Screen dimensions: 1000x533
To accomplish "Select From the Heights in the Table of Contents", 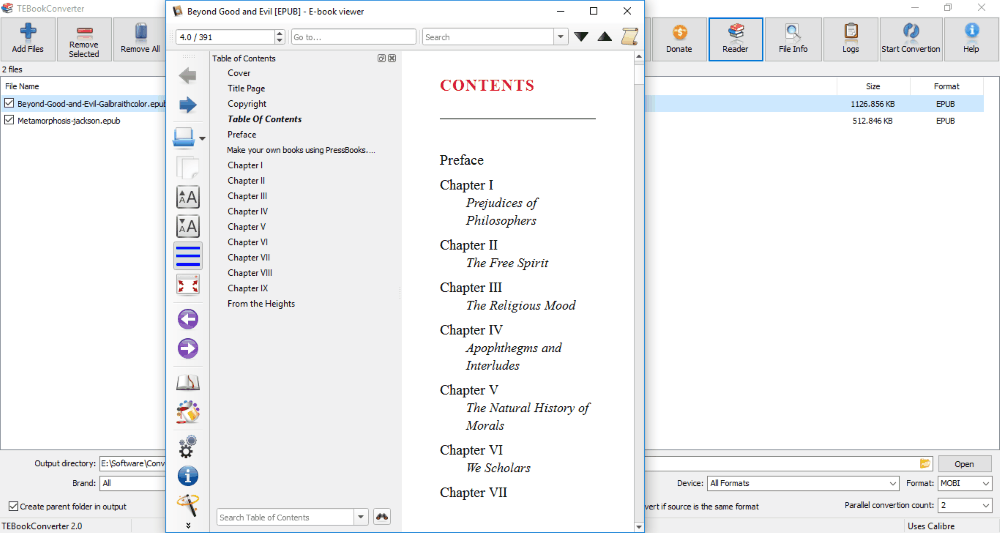I will pyautogui.click(x=261, y=303).
